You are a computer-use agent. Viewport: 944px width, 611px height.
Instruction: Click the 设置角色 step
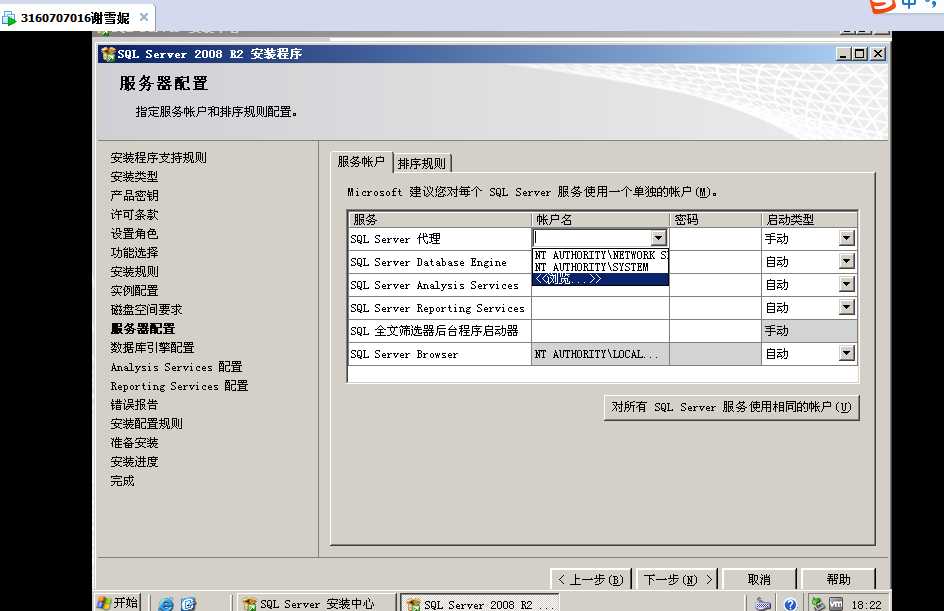[134, 234]
